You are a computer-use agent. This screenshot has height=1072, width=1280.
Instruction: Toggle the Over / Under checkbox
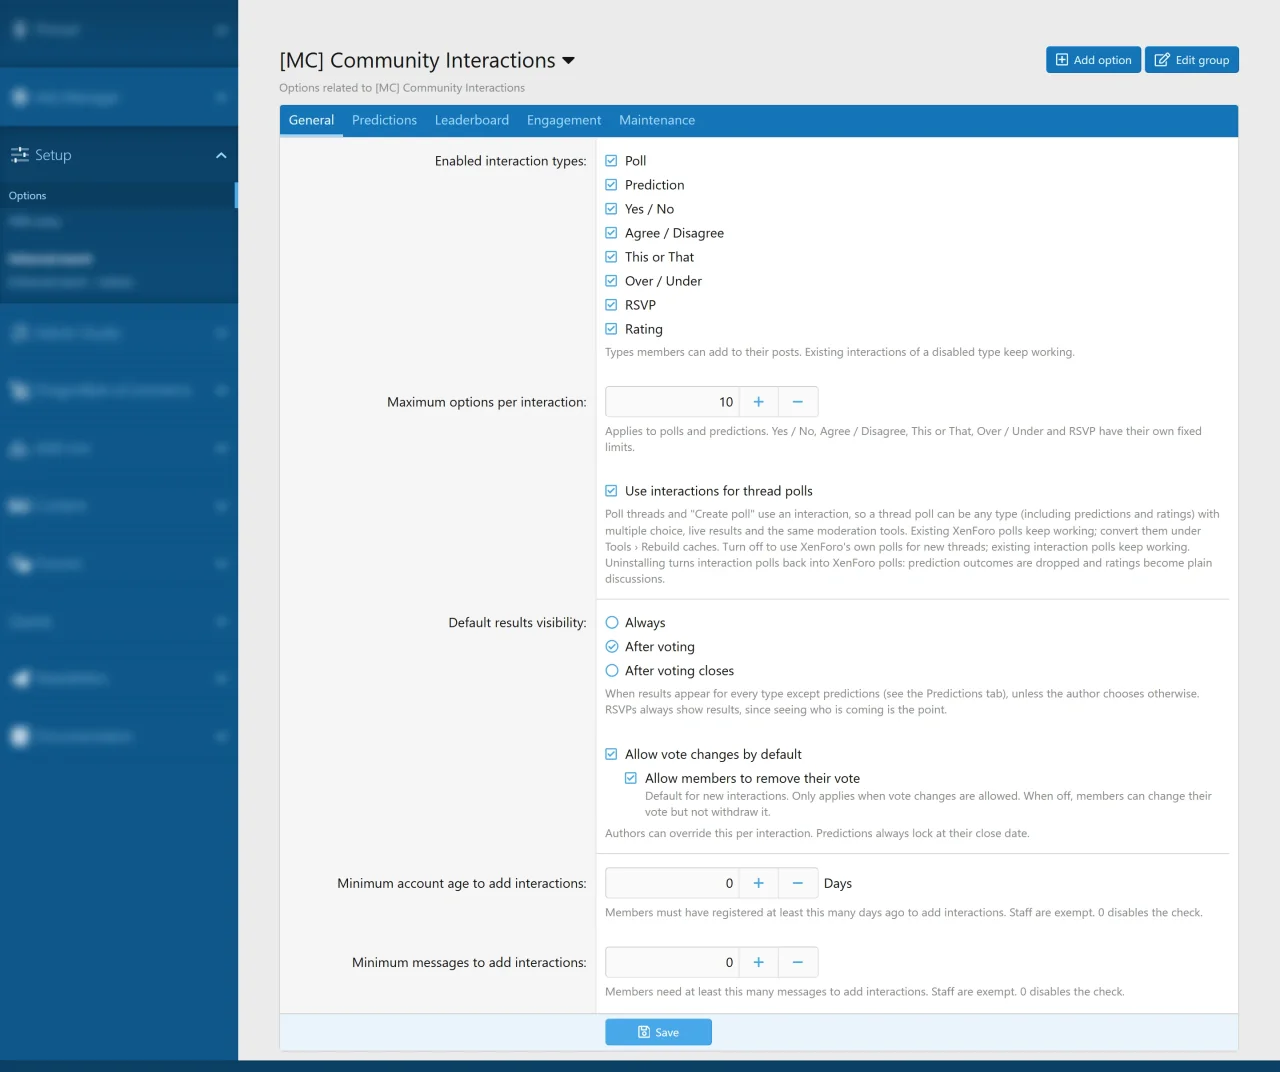(x=611, y=281)
